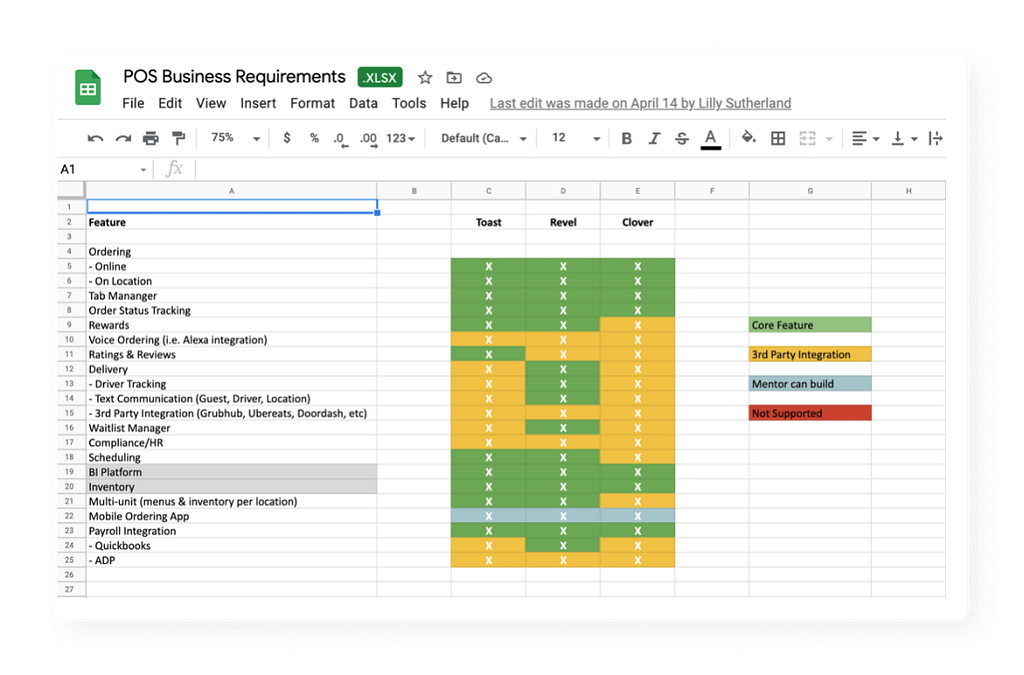
Task: Select column G header
Action: [x=810, y=191]
